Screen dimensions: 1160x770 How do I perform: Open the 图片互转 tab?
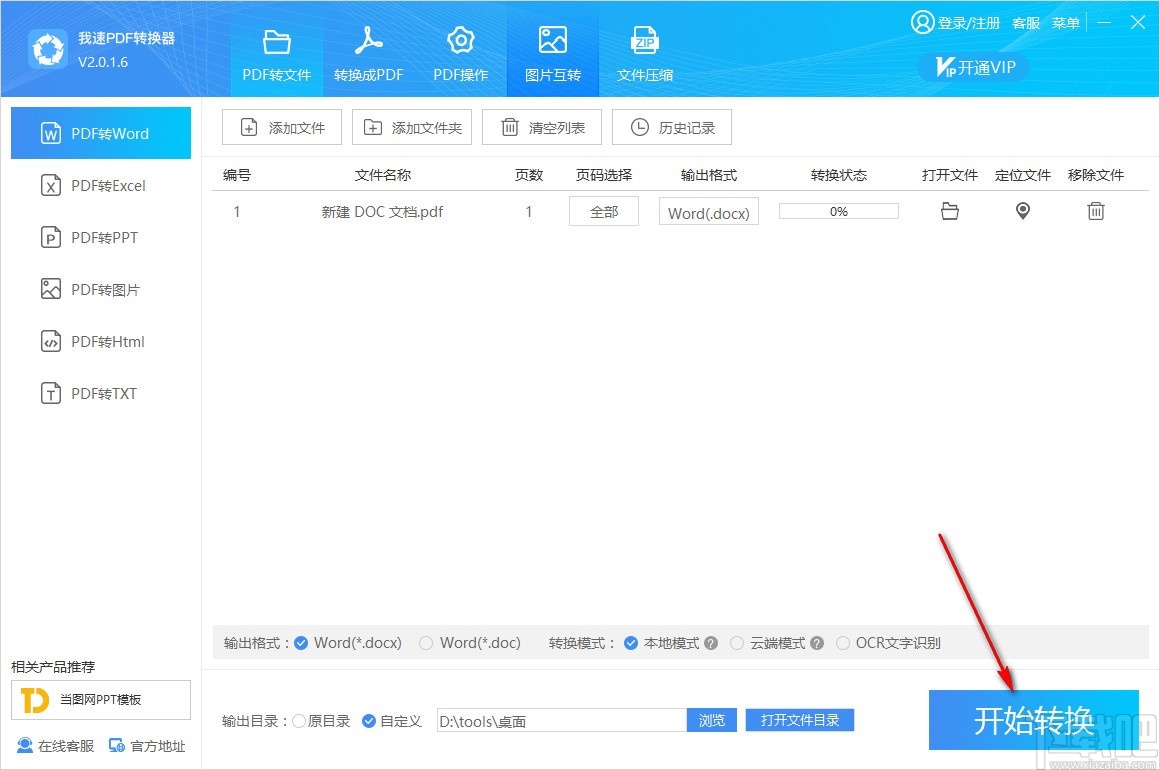(x=552, y=50)
